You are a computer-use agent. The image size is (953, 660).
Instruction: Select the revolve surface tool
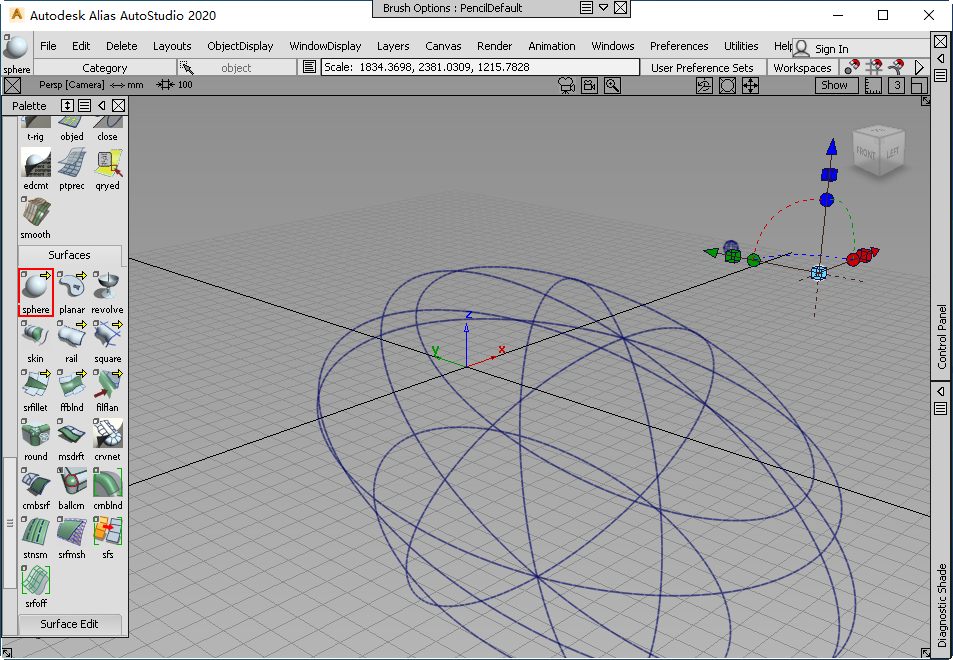coord(107,288)
